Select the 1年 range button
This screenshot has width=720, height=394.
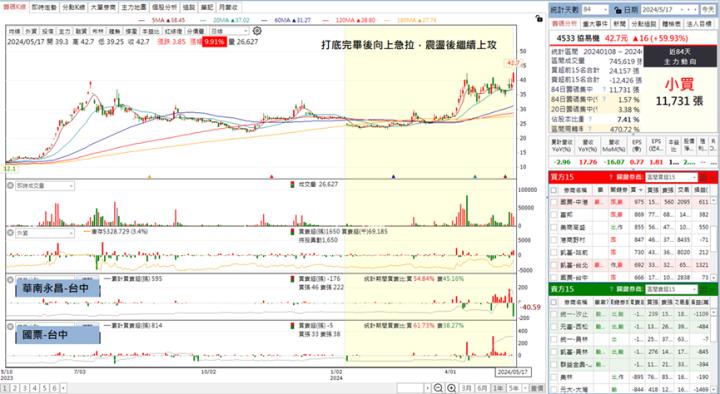(497, 388)
